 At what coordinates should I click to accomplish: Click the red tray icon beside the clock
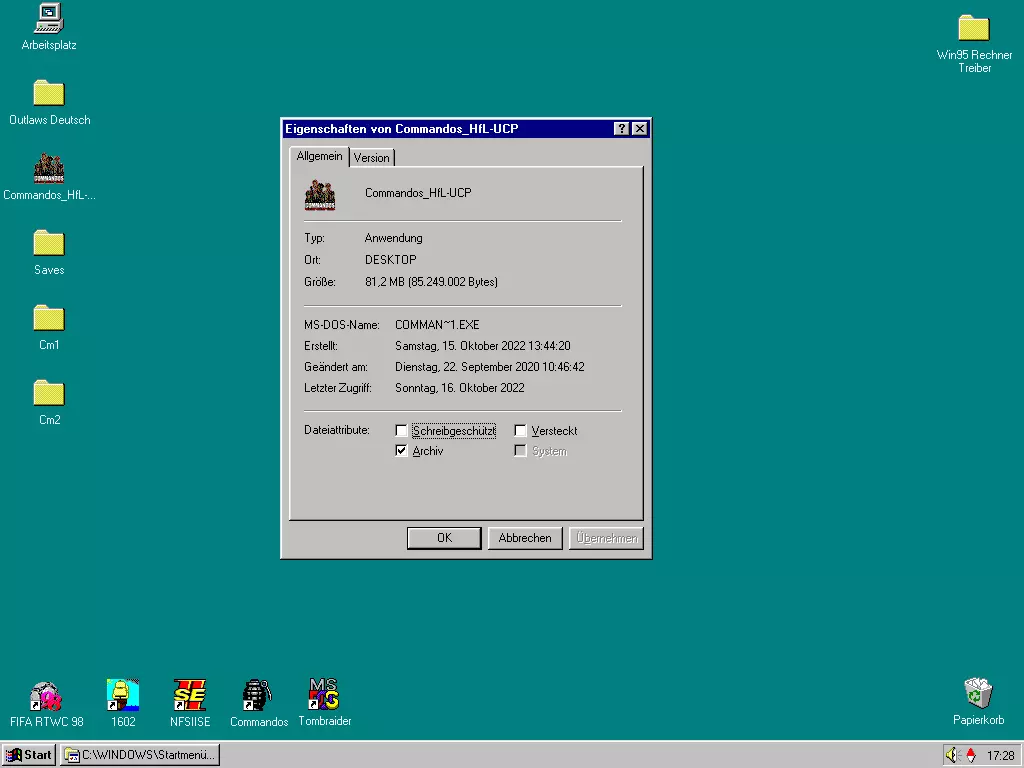[971, 755]
